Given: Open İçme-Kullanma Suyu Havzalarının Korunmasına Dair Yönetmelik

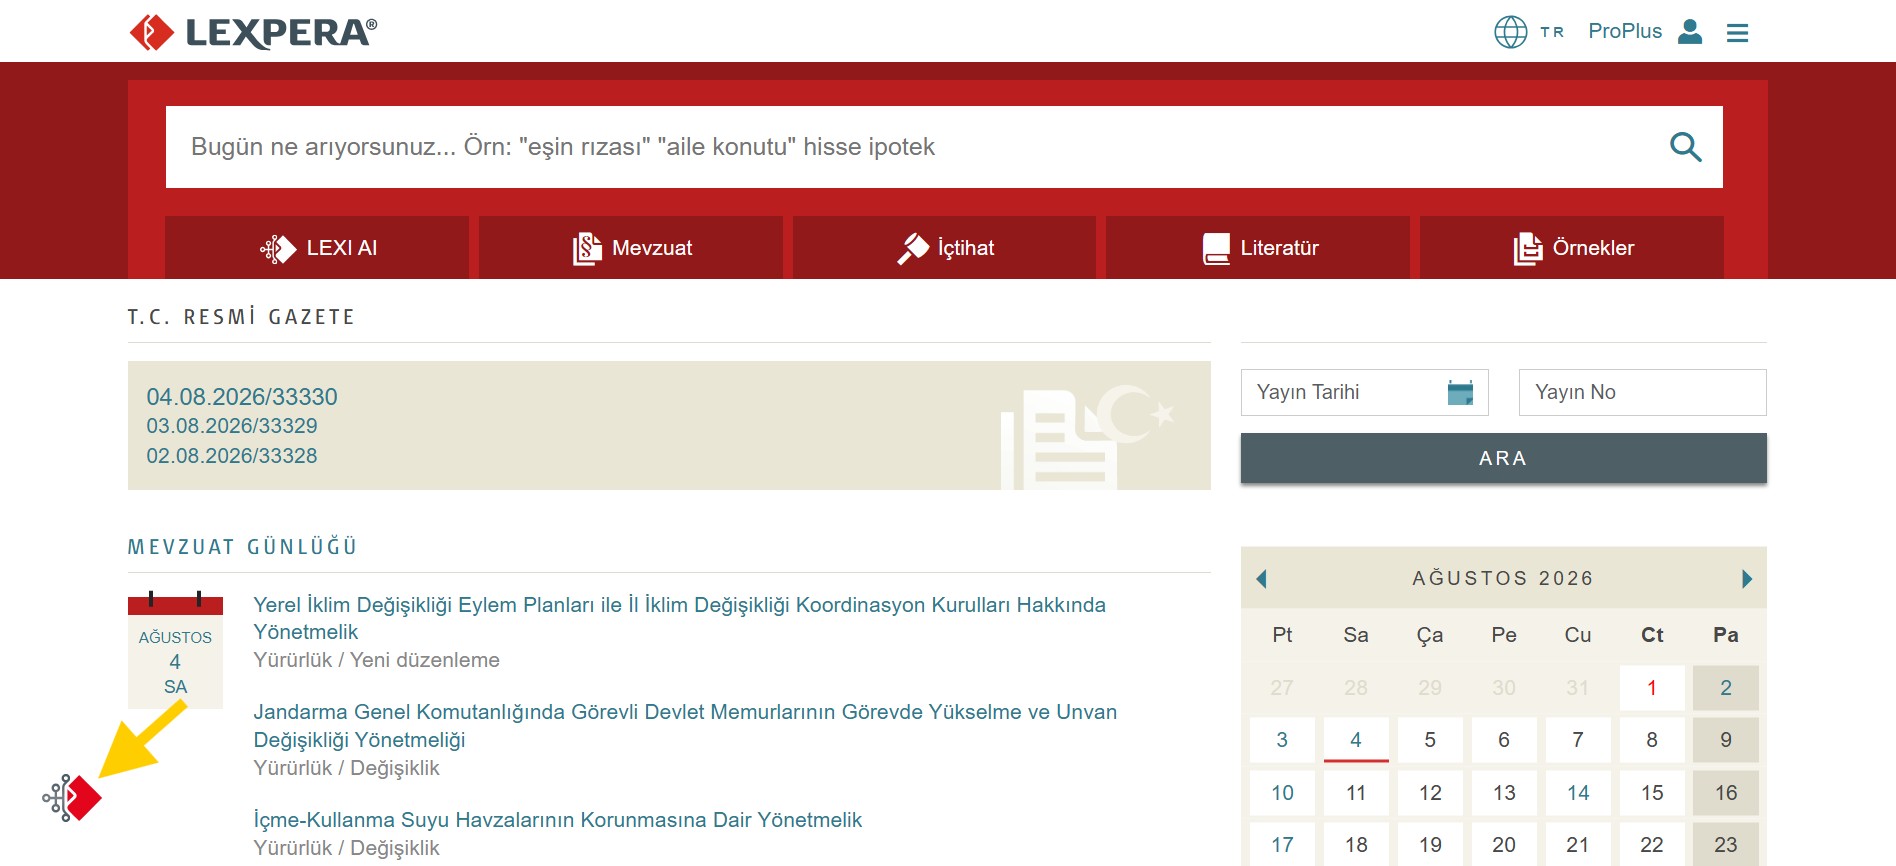Looking at the screenshot, I should coord(557,820).
